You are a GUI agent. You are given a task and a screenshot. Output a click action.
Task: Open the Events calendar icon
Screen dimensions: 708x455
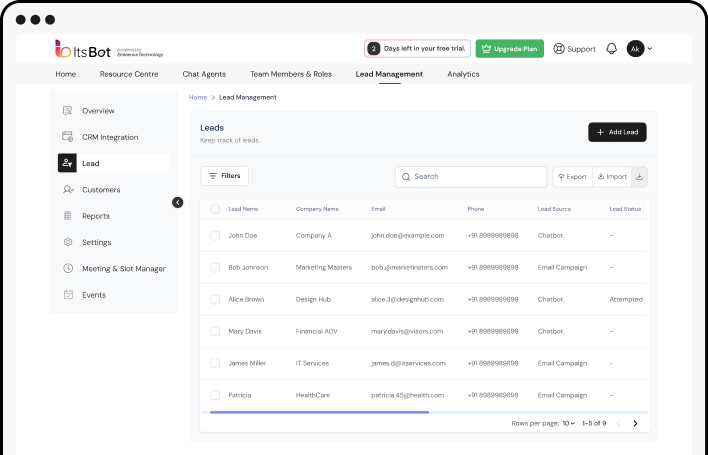pyautogui.click(x=68, y=295)
